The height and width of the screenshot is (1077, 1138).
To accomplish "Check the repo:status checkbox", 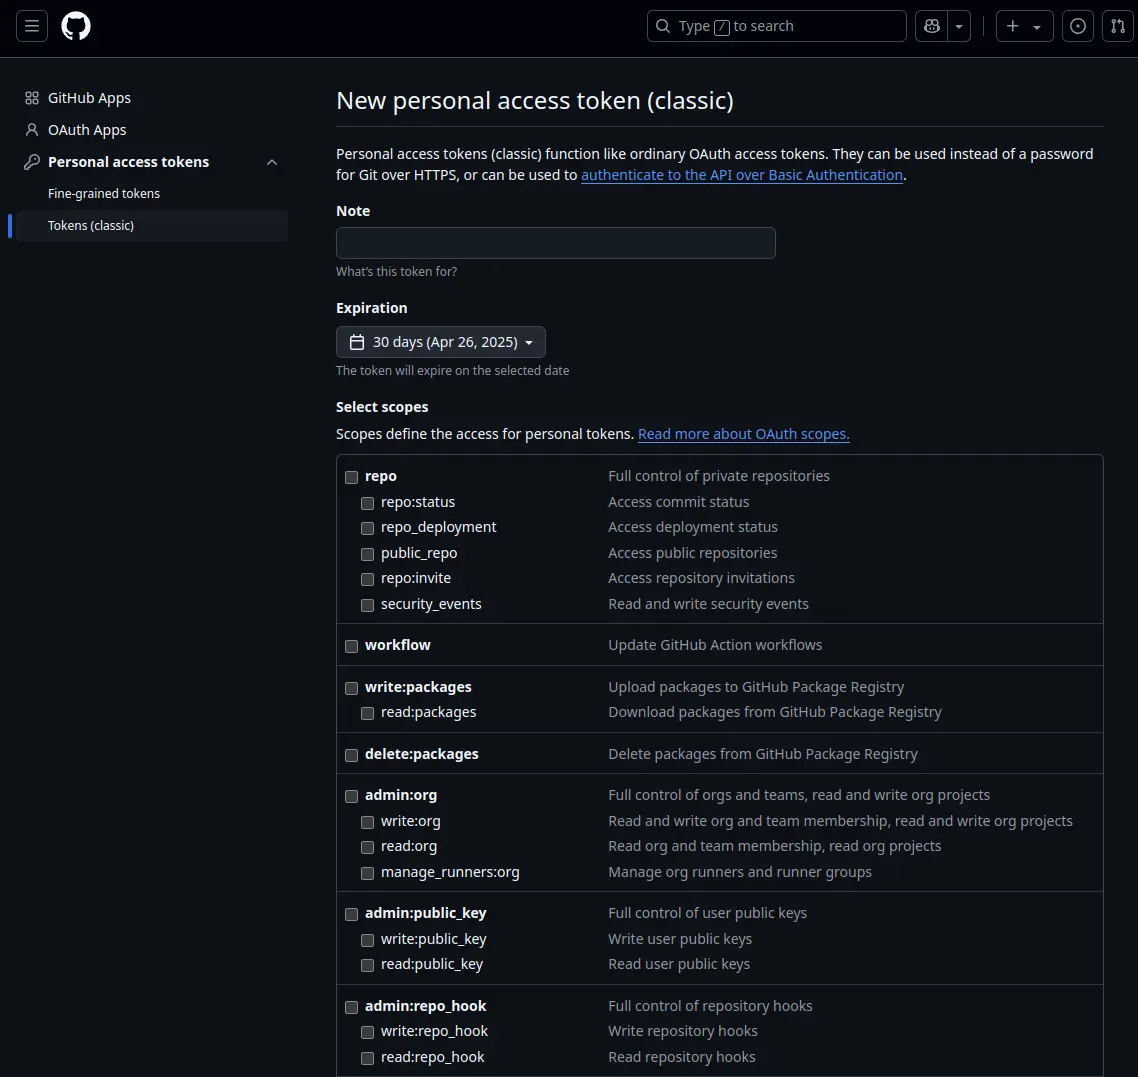I will (368, 504).
